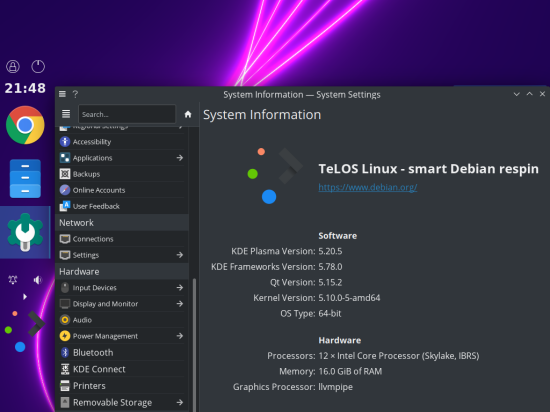This screenshot has height=412, width=550.
Task: Select the Qt Version 5.15.2 value
Action: [x=330, y=282]
